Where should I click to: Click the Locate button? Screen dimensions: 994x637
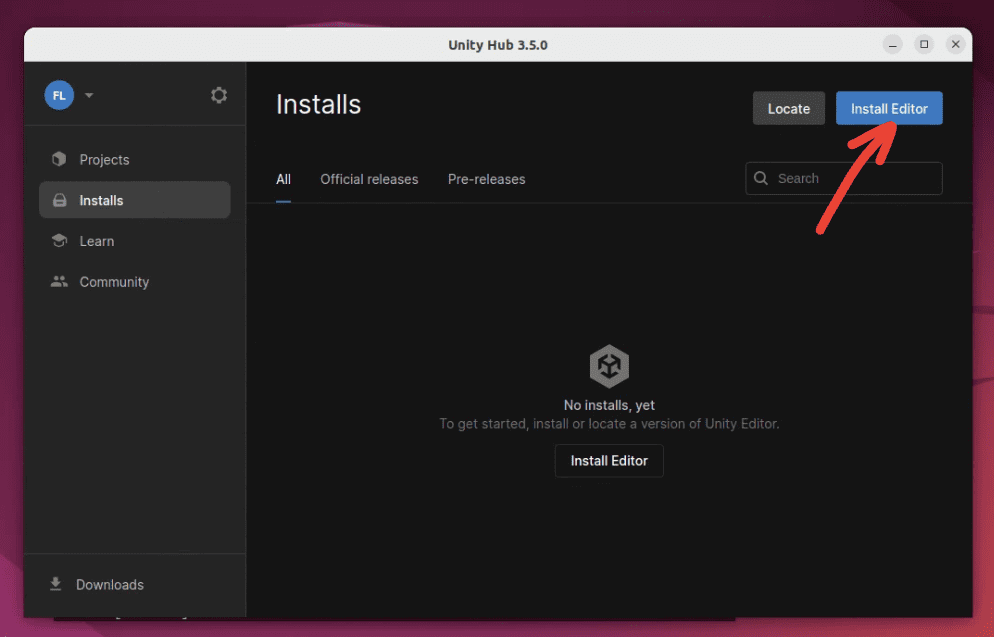pos(788,108)
